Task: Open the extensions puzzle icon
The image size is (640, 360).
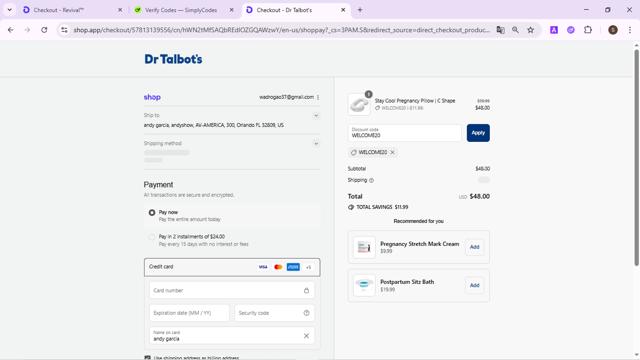Action: click(x=588, y=30)
